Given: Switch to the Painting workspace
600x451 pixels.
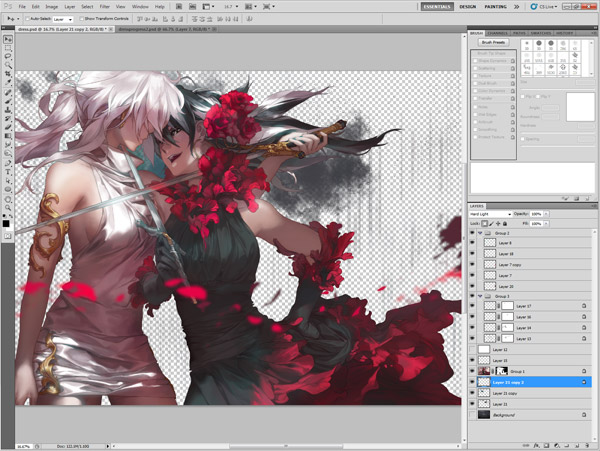Looking at the screenshot, I should pos(496,7).
